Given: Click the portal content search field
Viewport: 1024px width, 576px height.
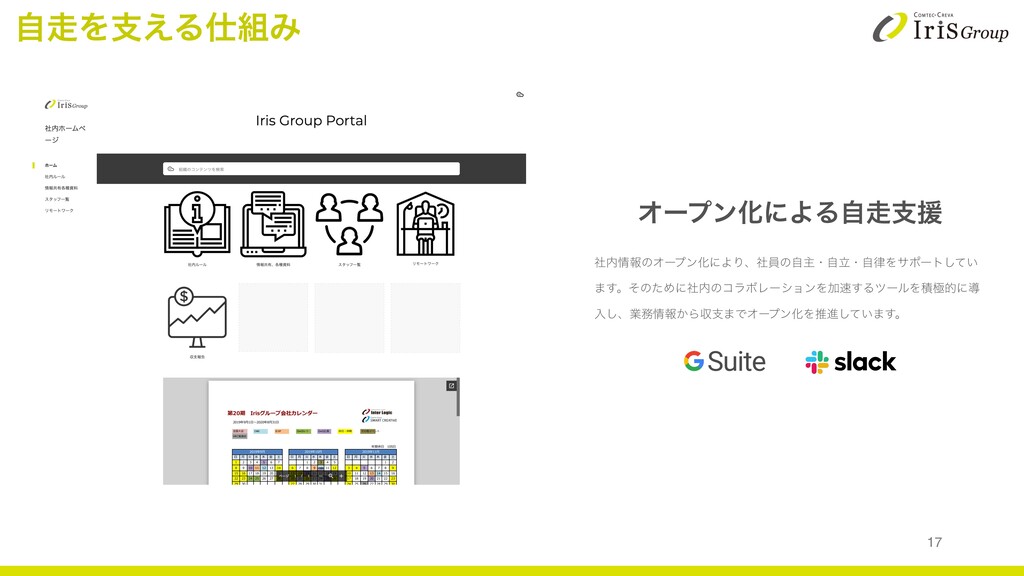Looking at the screenshot, I should 312,169.
